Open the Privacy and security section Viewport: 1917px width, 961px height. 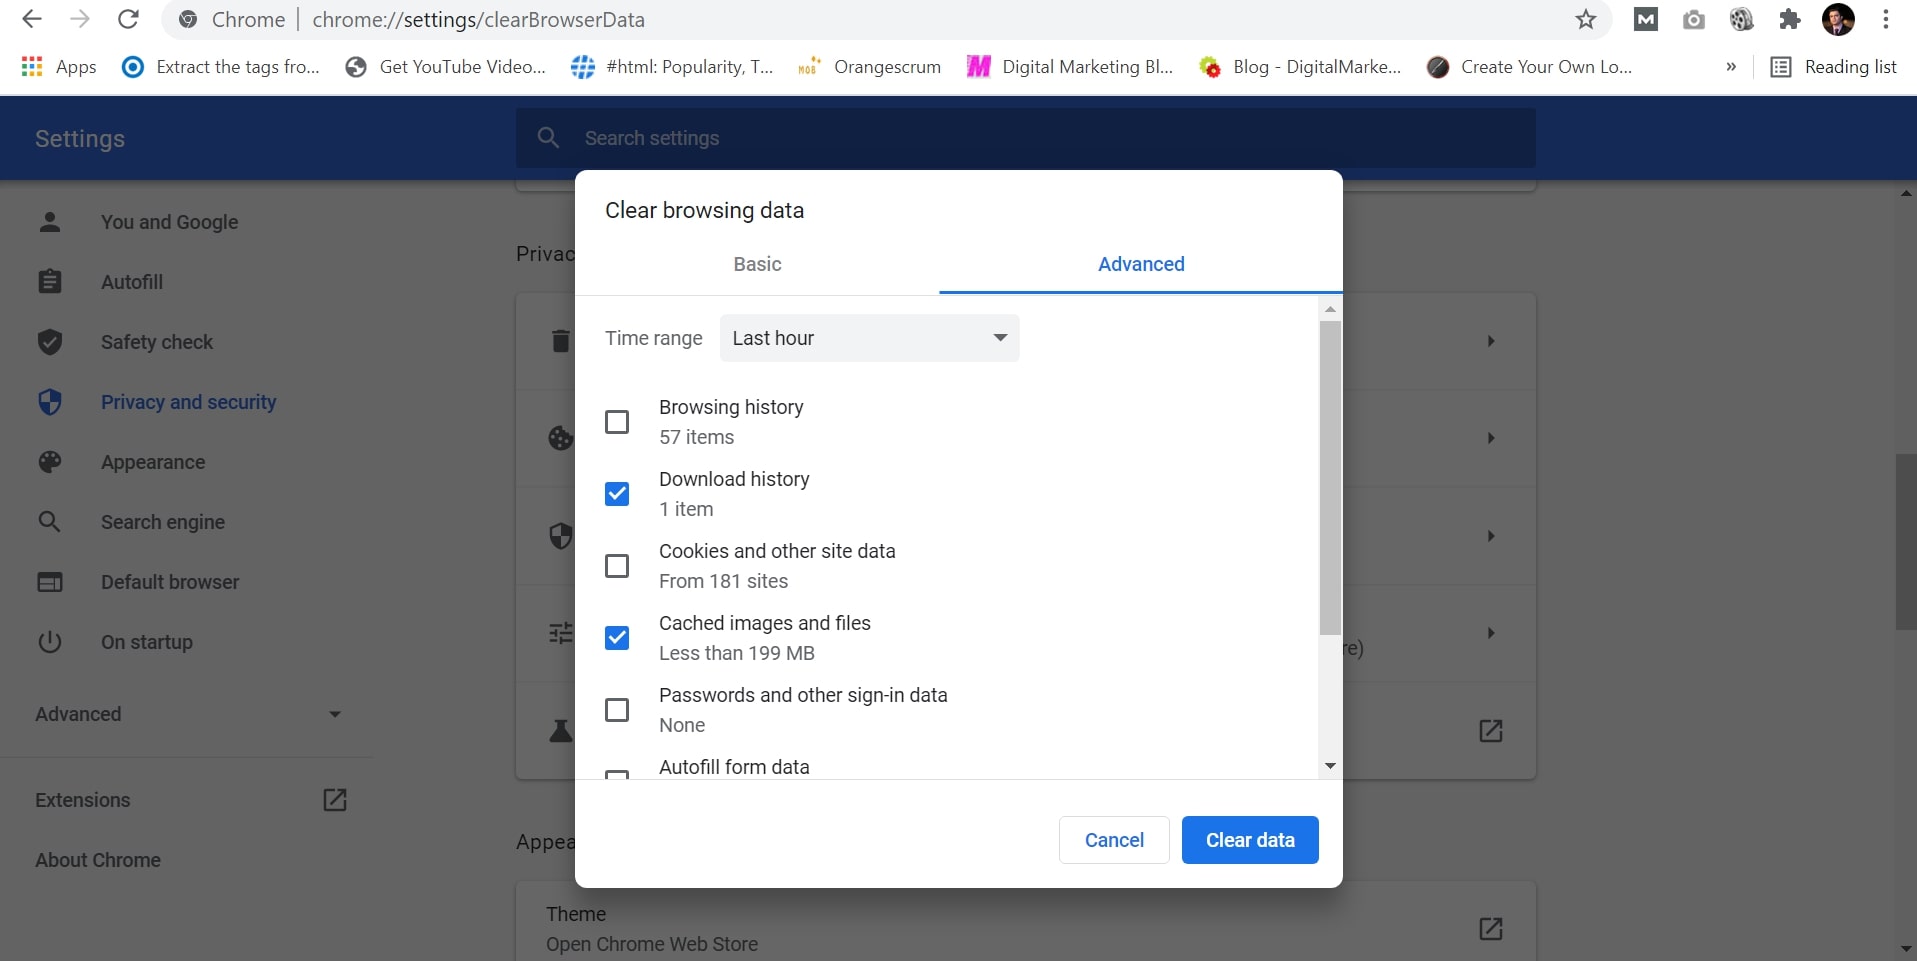click(189, 402)
